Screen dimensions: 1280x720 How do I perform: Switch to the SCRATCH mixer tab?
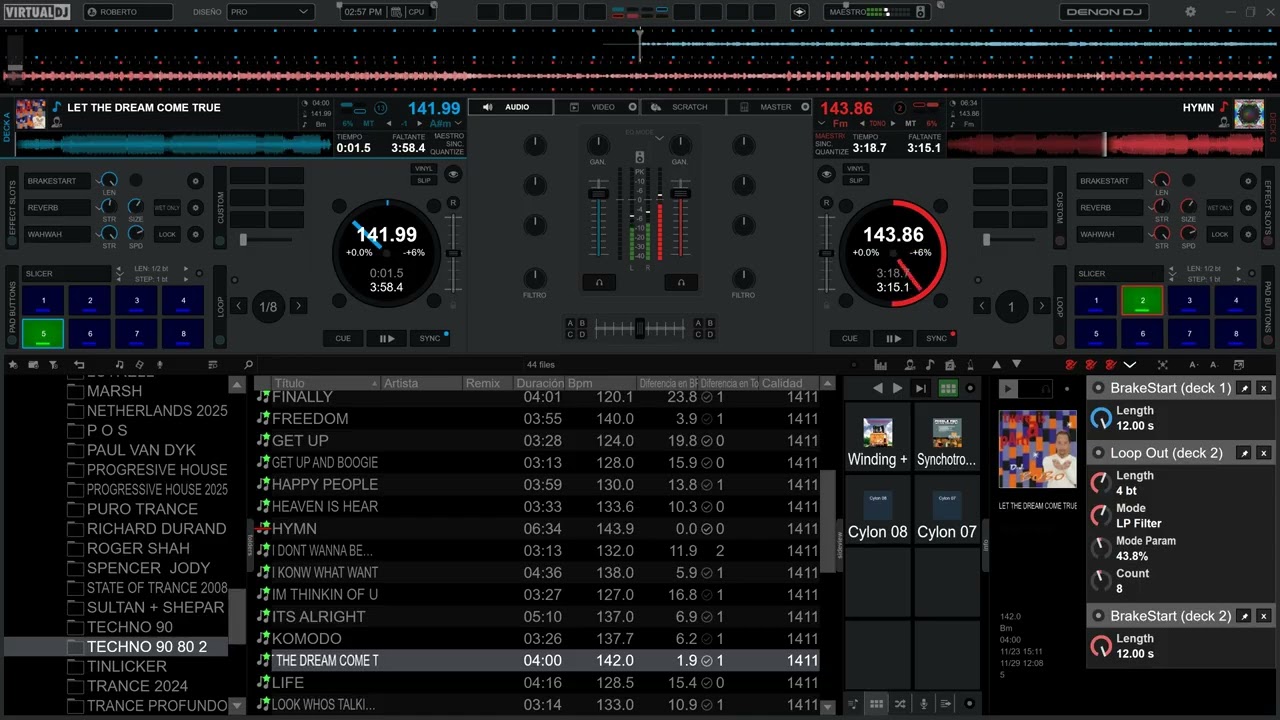(683, 107)
